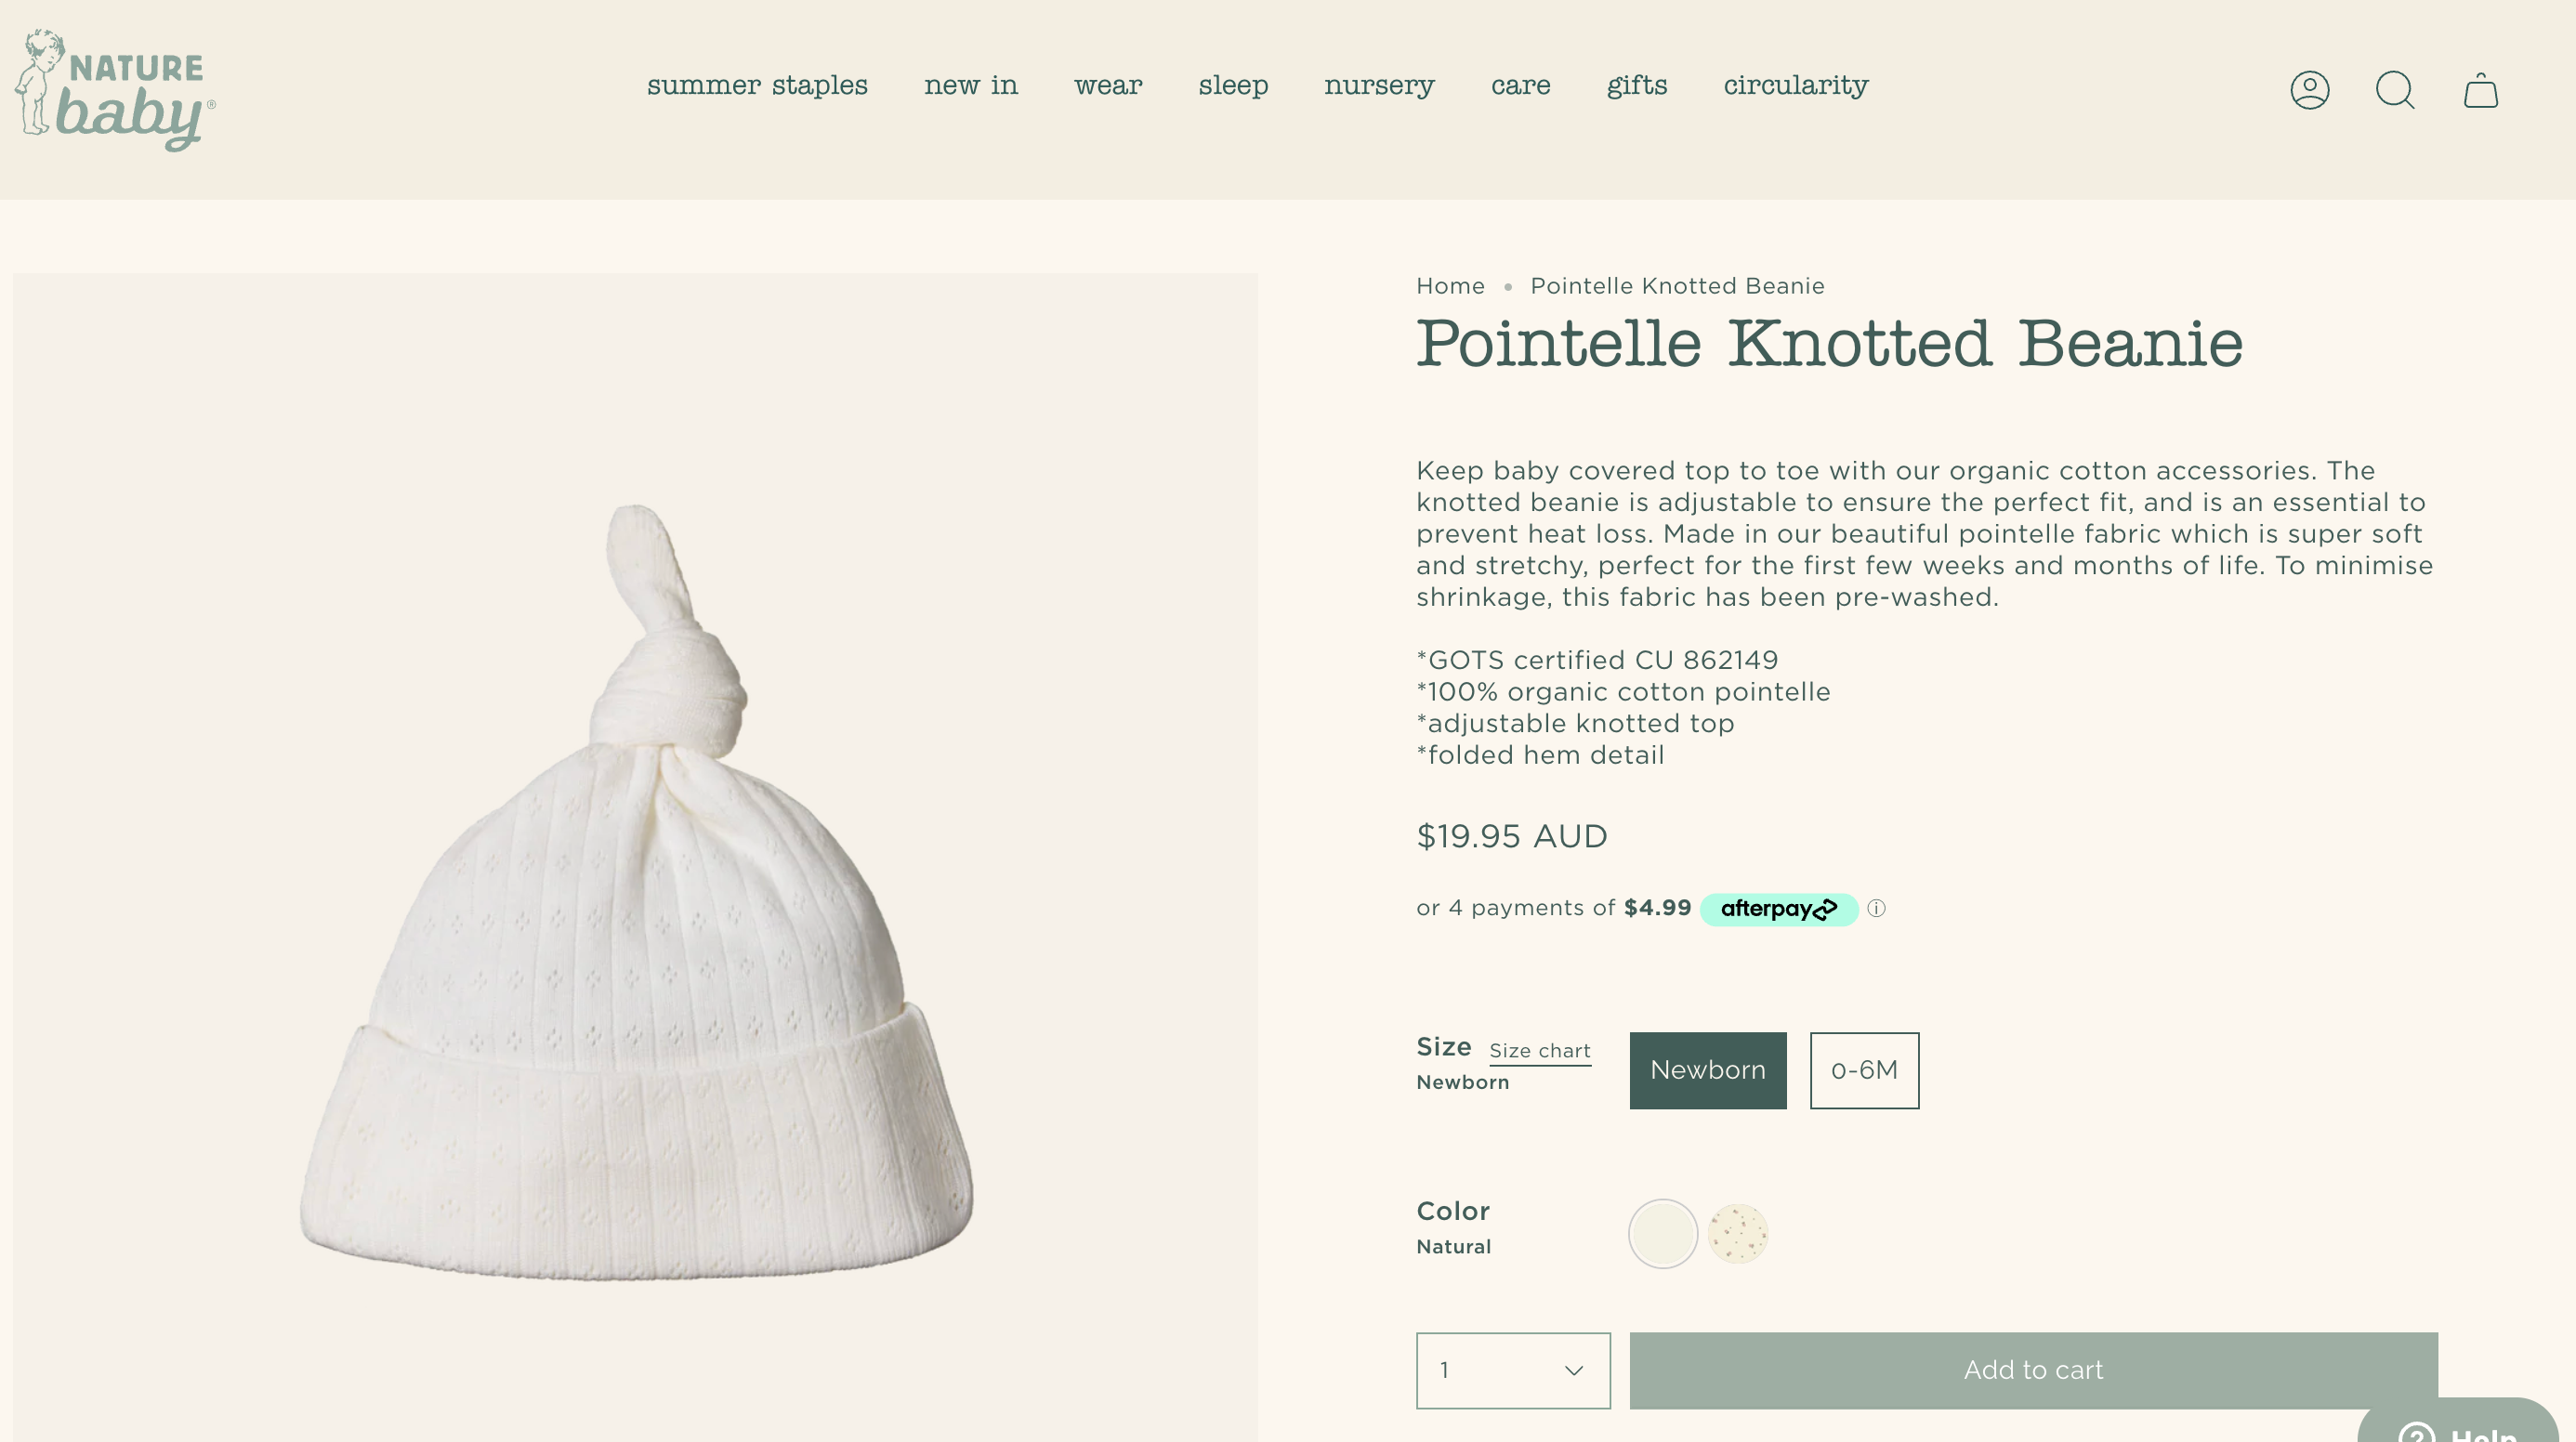
Task: Go to Home via breadcrumb
Action: coord(1450,286)
